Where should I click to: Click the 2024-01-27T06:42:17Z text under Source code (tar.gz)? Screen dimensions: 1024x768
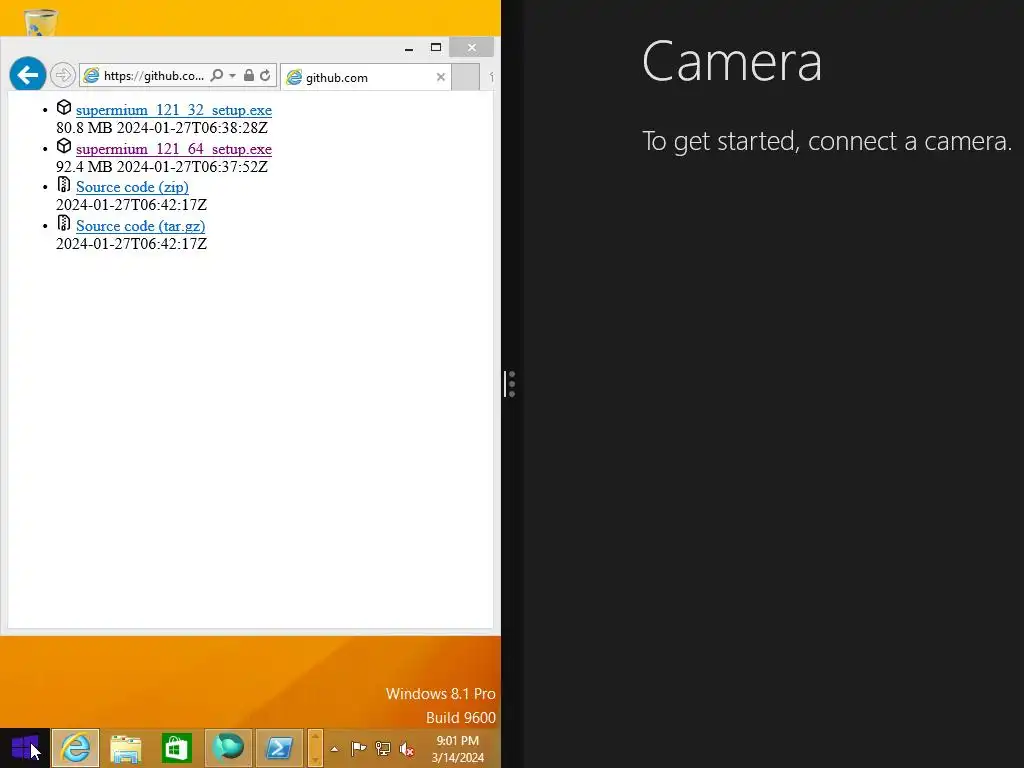coord(131,244)
